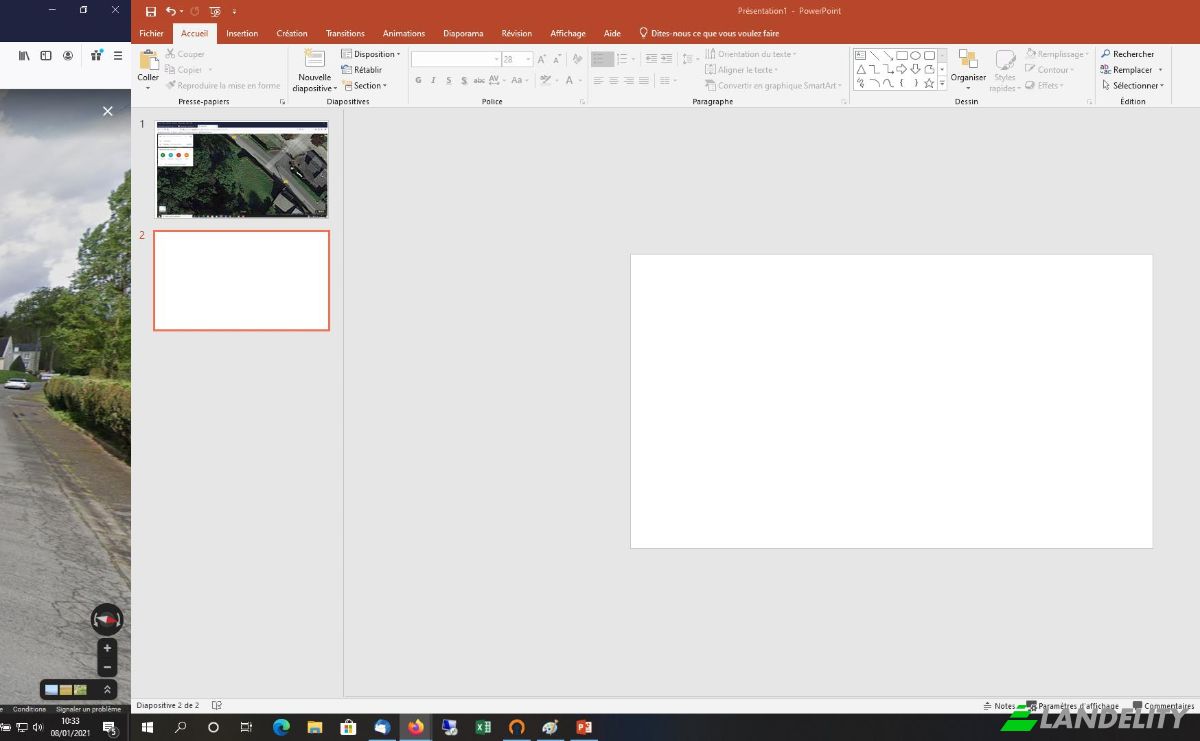
Task: Toggle bold formatting G button
Action: tap(419, 80)
